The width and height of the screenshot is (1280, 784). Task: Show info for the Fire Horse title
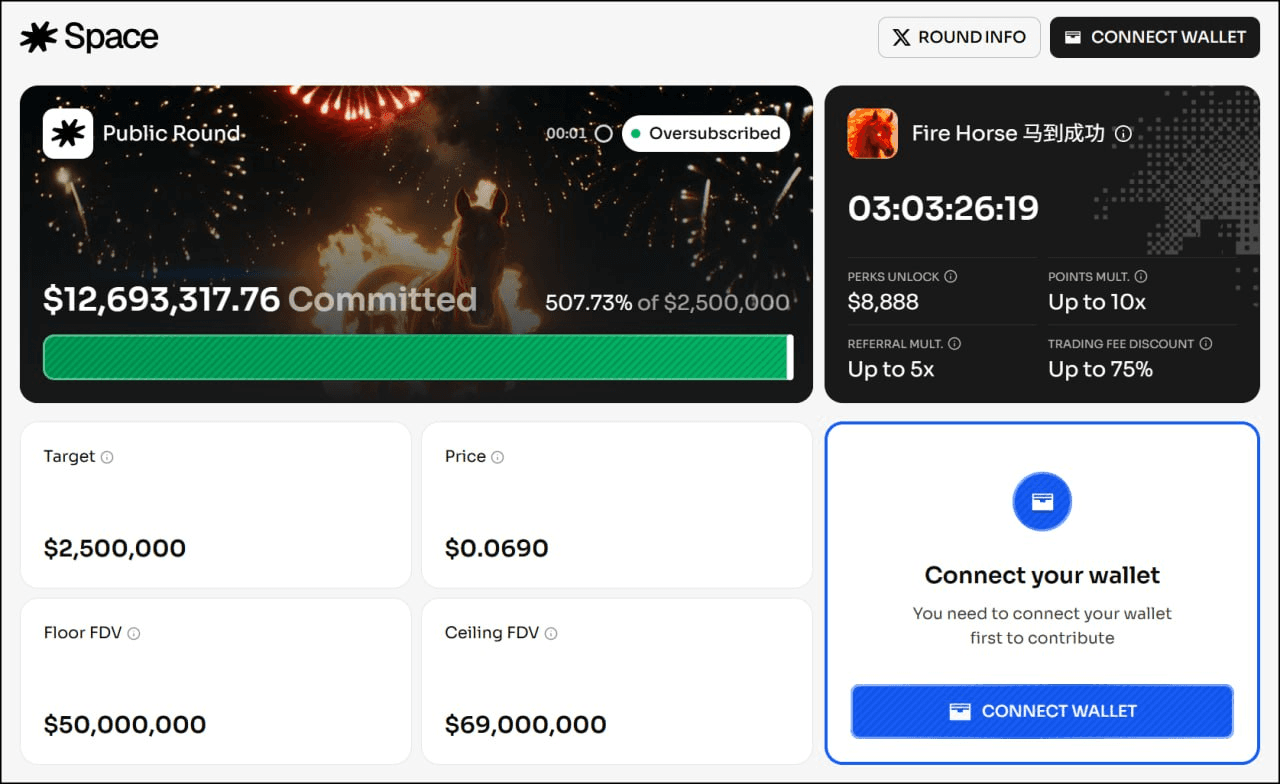click(x=1123, y=133)
